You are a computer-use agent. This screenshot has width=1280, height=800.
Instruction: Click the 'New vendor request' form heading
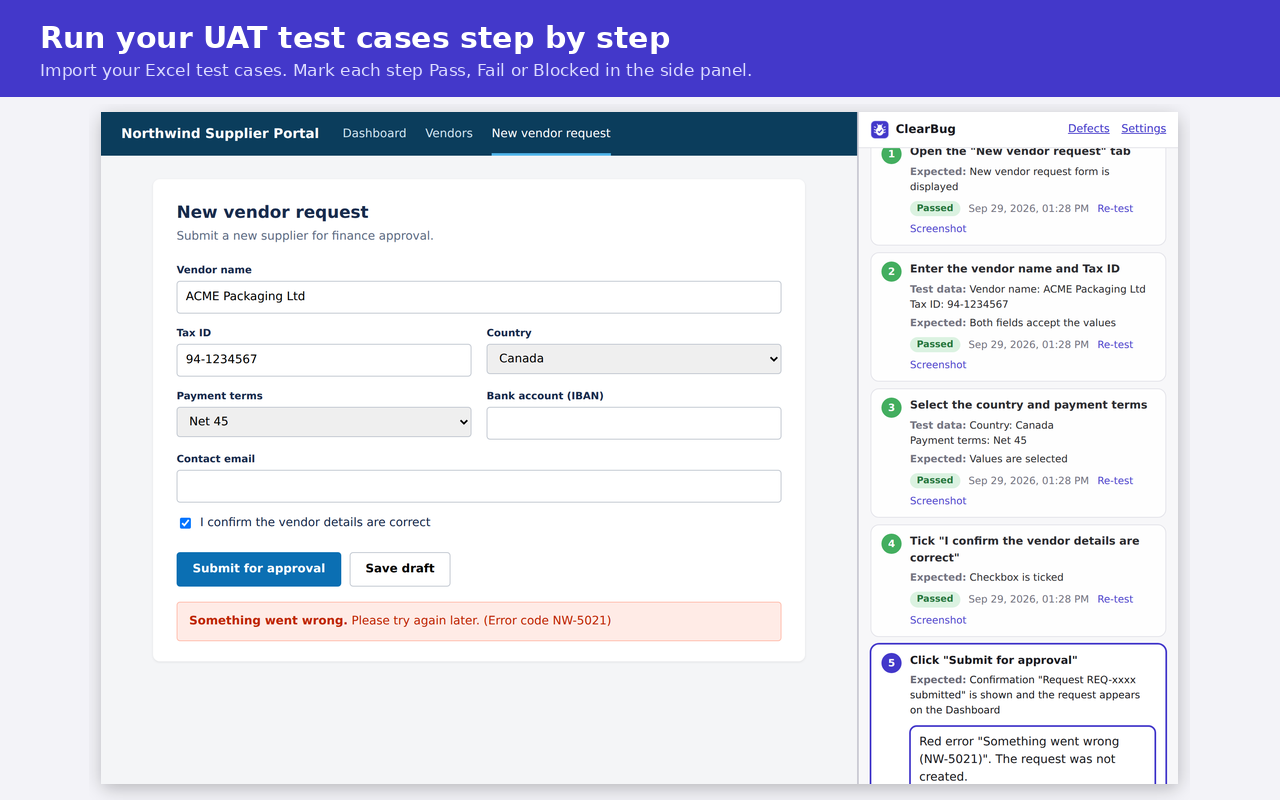[273, 212]
